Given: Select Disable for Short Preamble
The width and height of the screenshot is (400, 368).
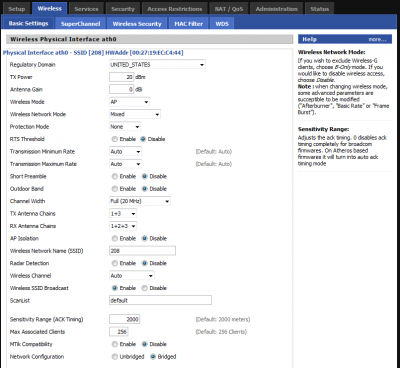Looking at the screenshot, I should point(145,176).
